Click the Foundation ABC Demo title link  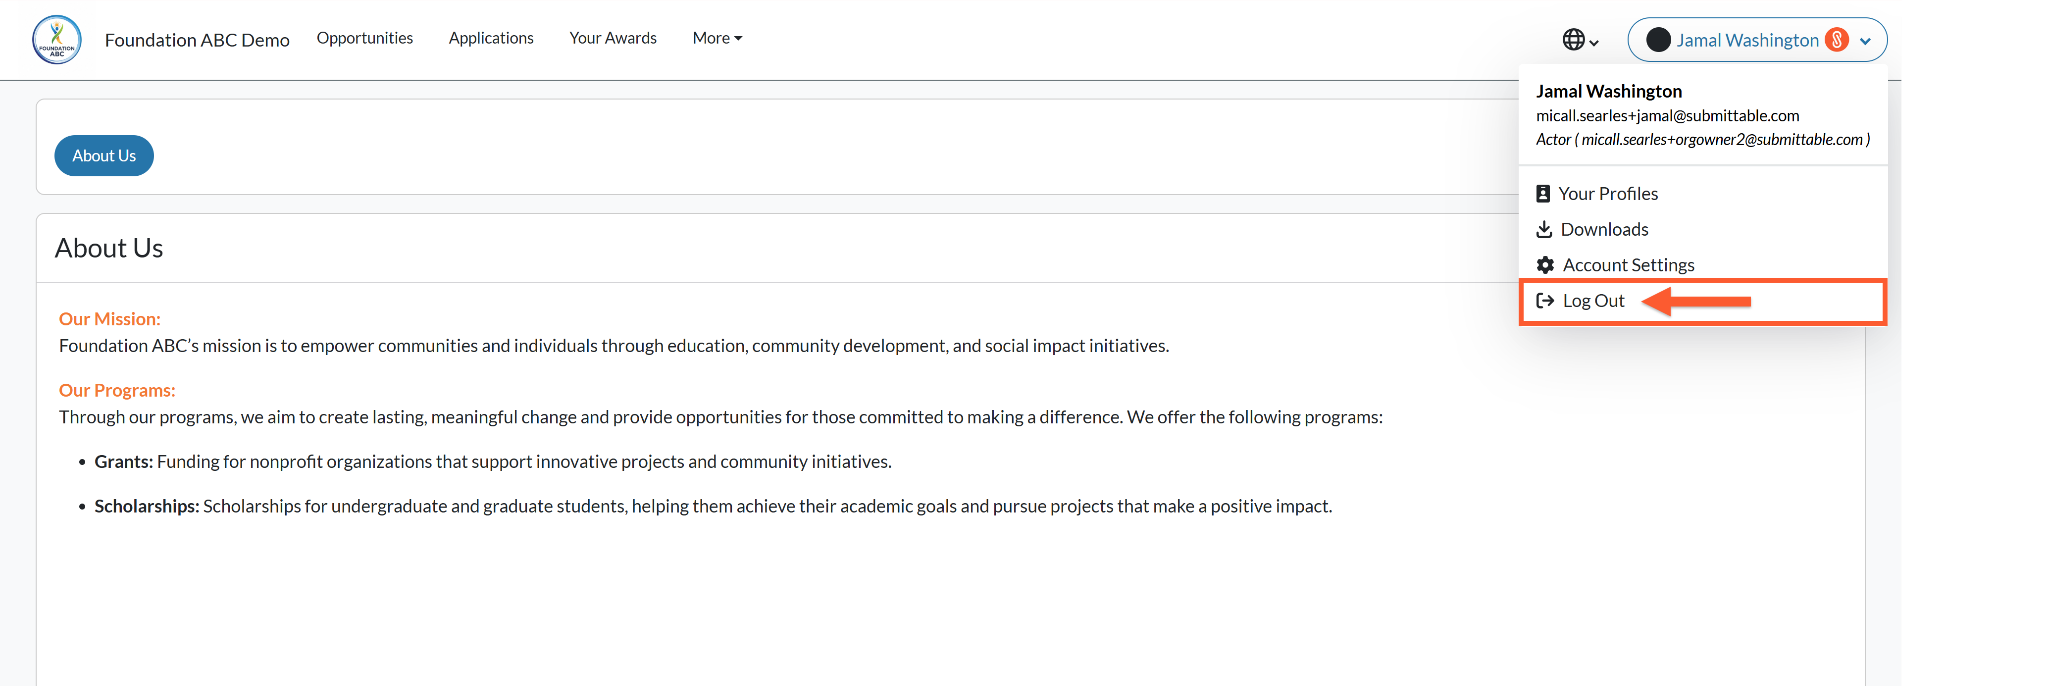197,40
